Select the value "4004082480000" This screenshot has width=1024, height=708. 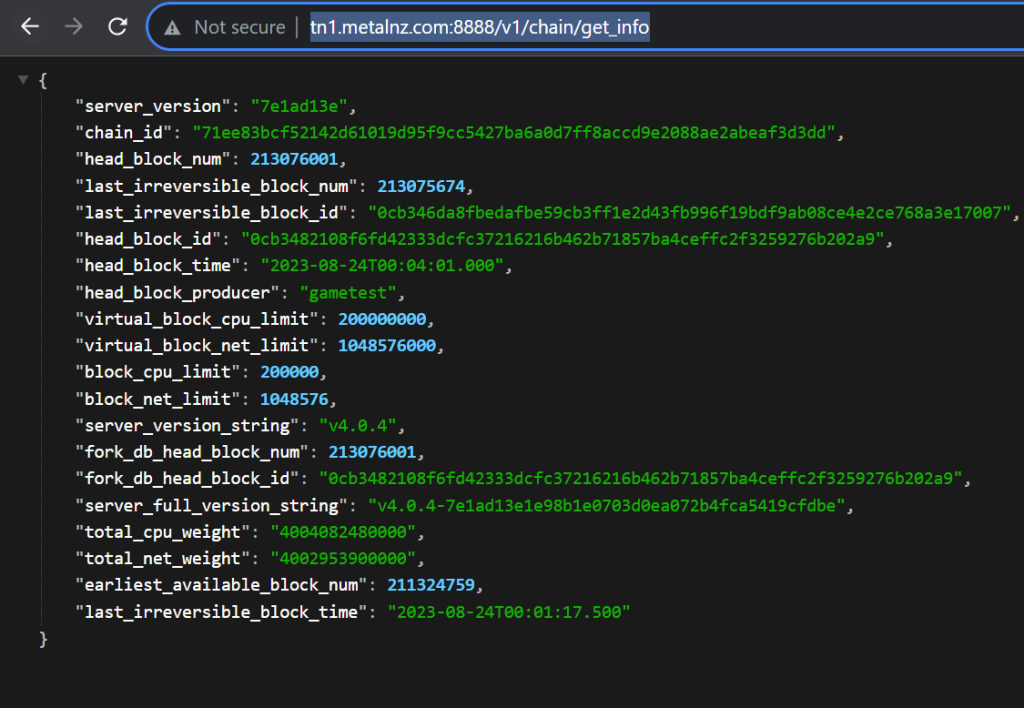pyautogui.click(x=343, y=532)
